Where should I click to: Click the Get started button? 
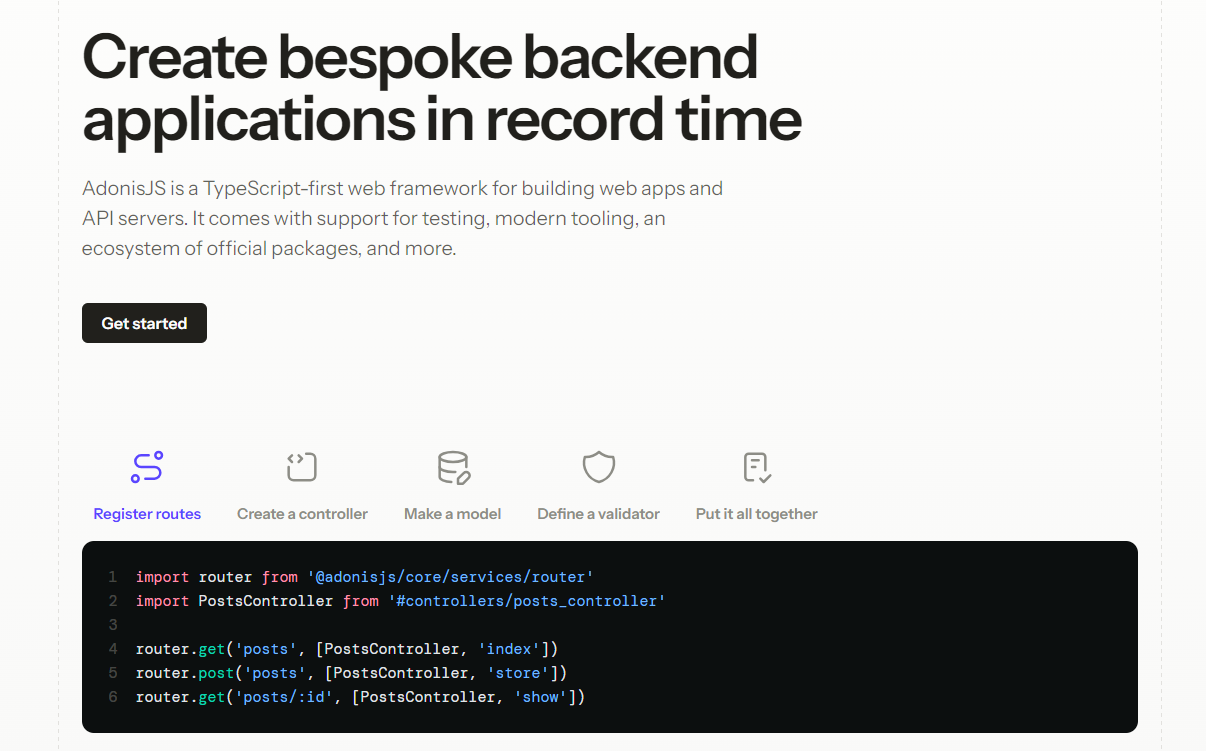point(144,323)
